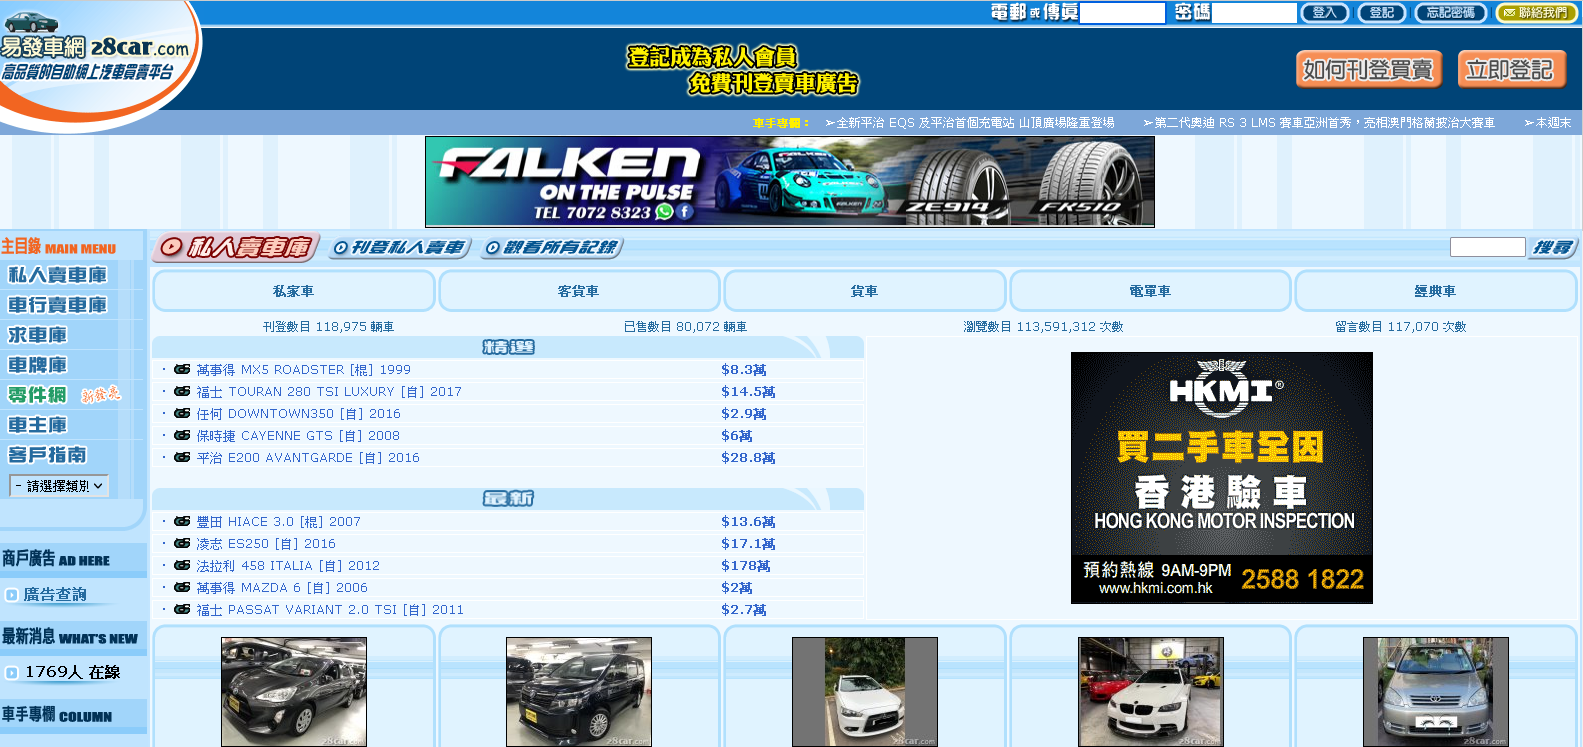Click the search input field beside 搜尋
This screenshot has width=1583, height=747.
coord(1486,247)
